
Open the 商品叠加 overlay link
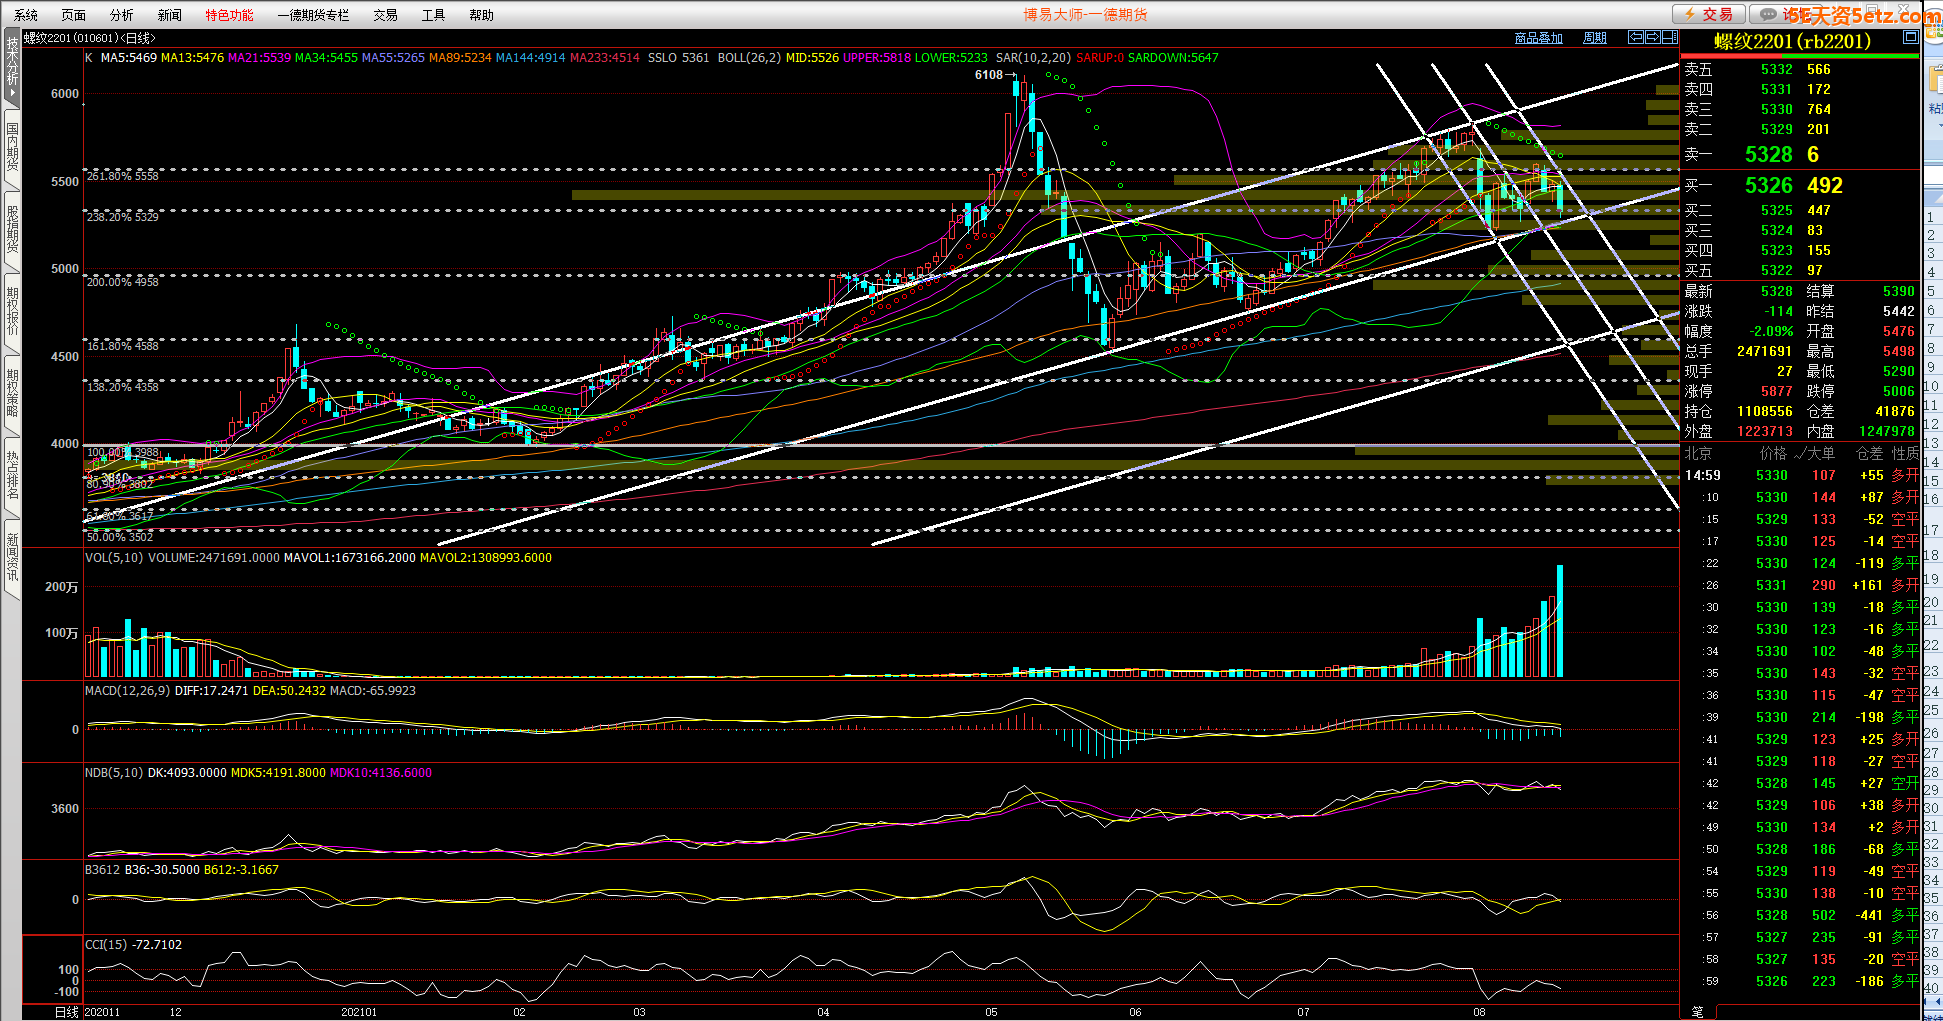tap(1538, 38)
